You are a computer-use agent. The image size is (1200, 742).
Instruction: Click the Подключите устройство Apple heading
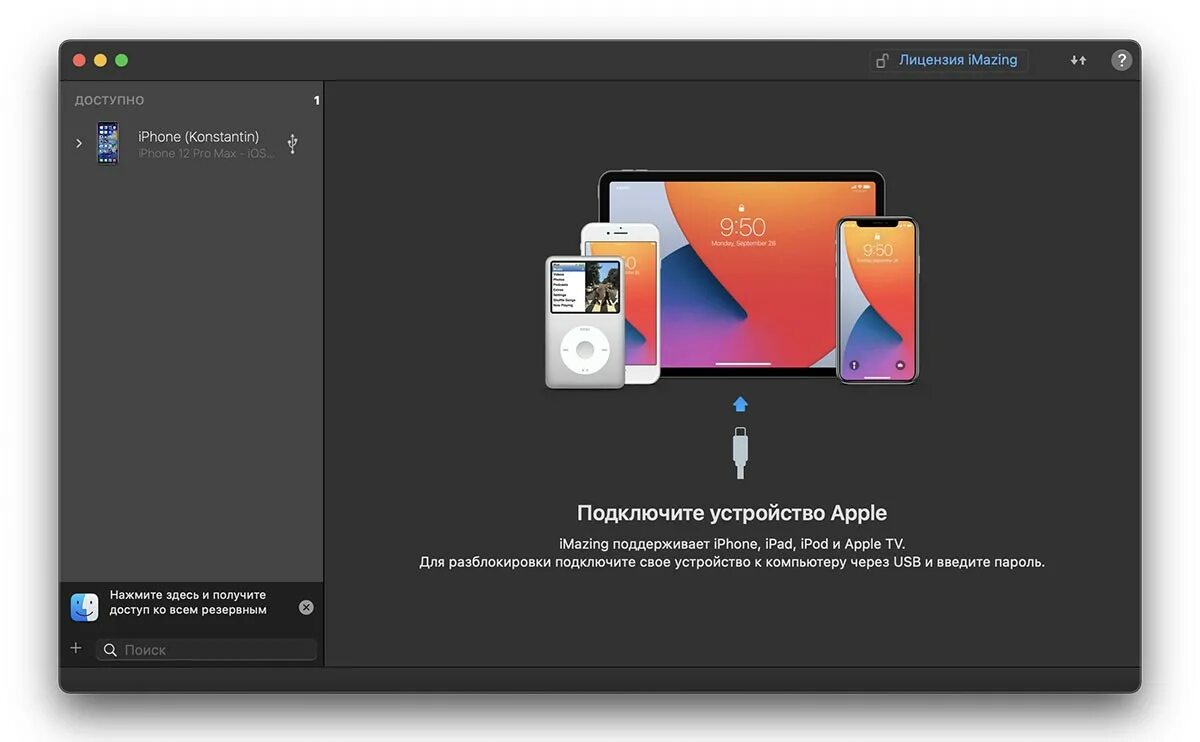click(732, 513)
